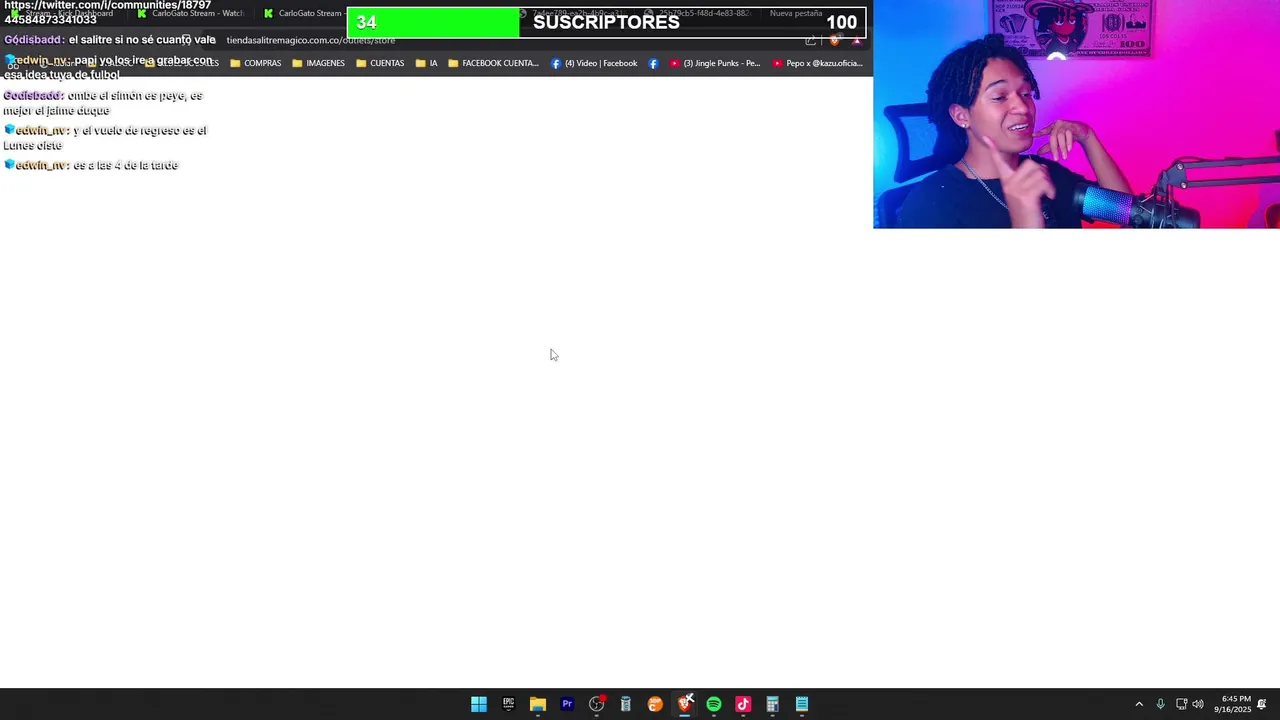This screenshot has height=720, width=1280.
Task: Click the Brave Rewards triangle icon
Action: [x=856, y=40]
